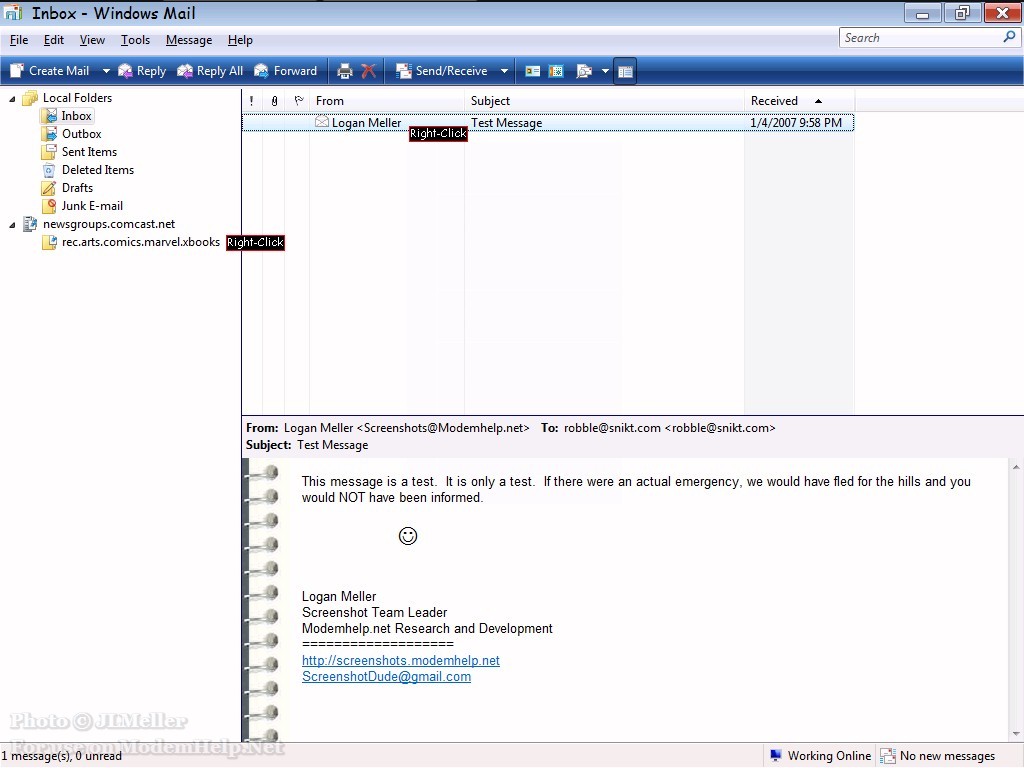Image resolution: width=1024 pixels, height=768 pixels.
Task: Click inside the Search box
Action: pyautogui.click(x=921, y=38)
